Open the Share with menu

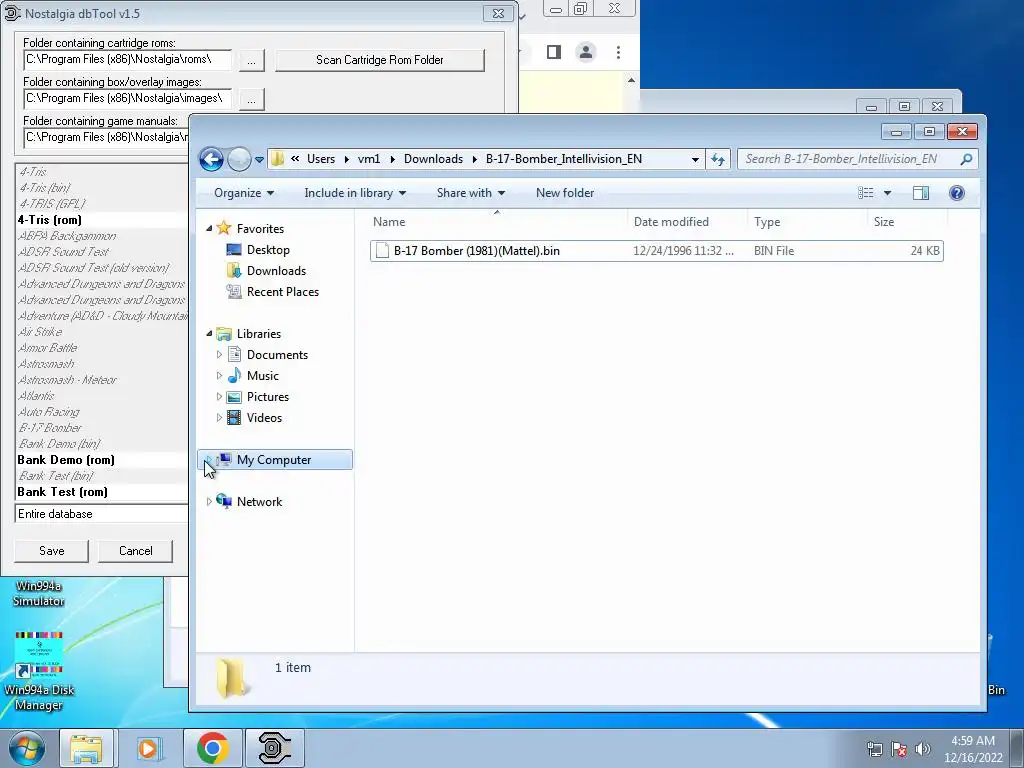[470, 193]
